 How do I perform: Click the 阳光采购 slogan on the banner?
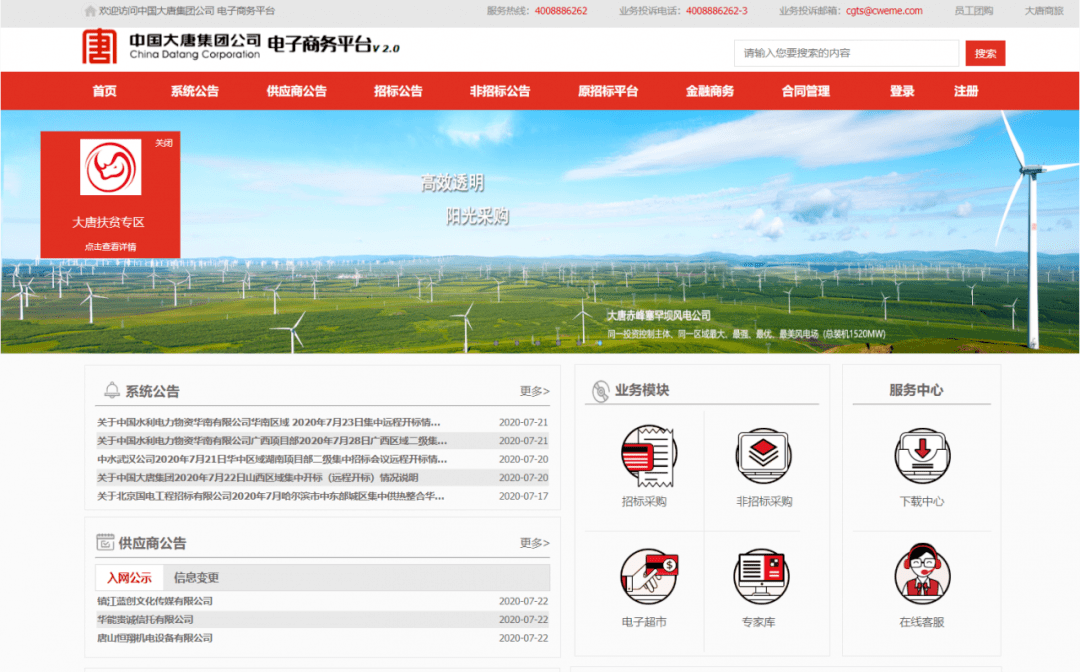click(x=477, y=217)
